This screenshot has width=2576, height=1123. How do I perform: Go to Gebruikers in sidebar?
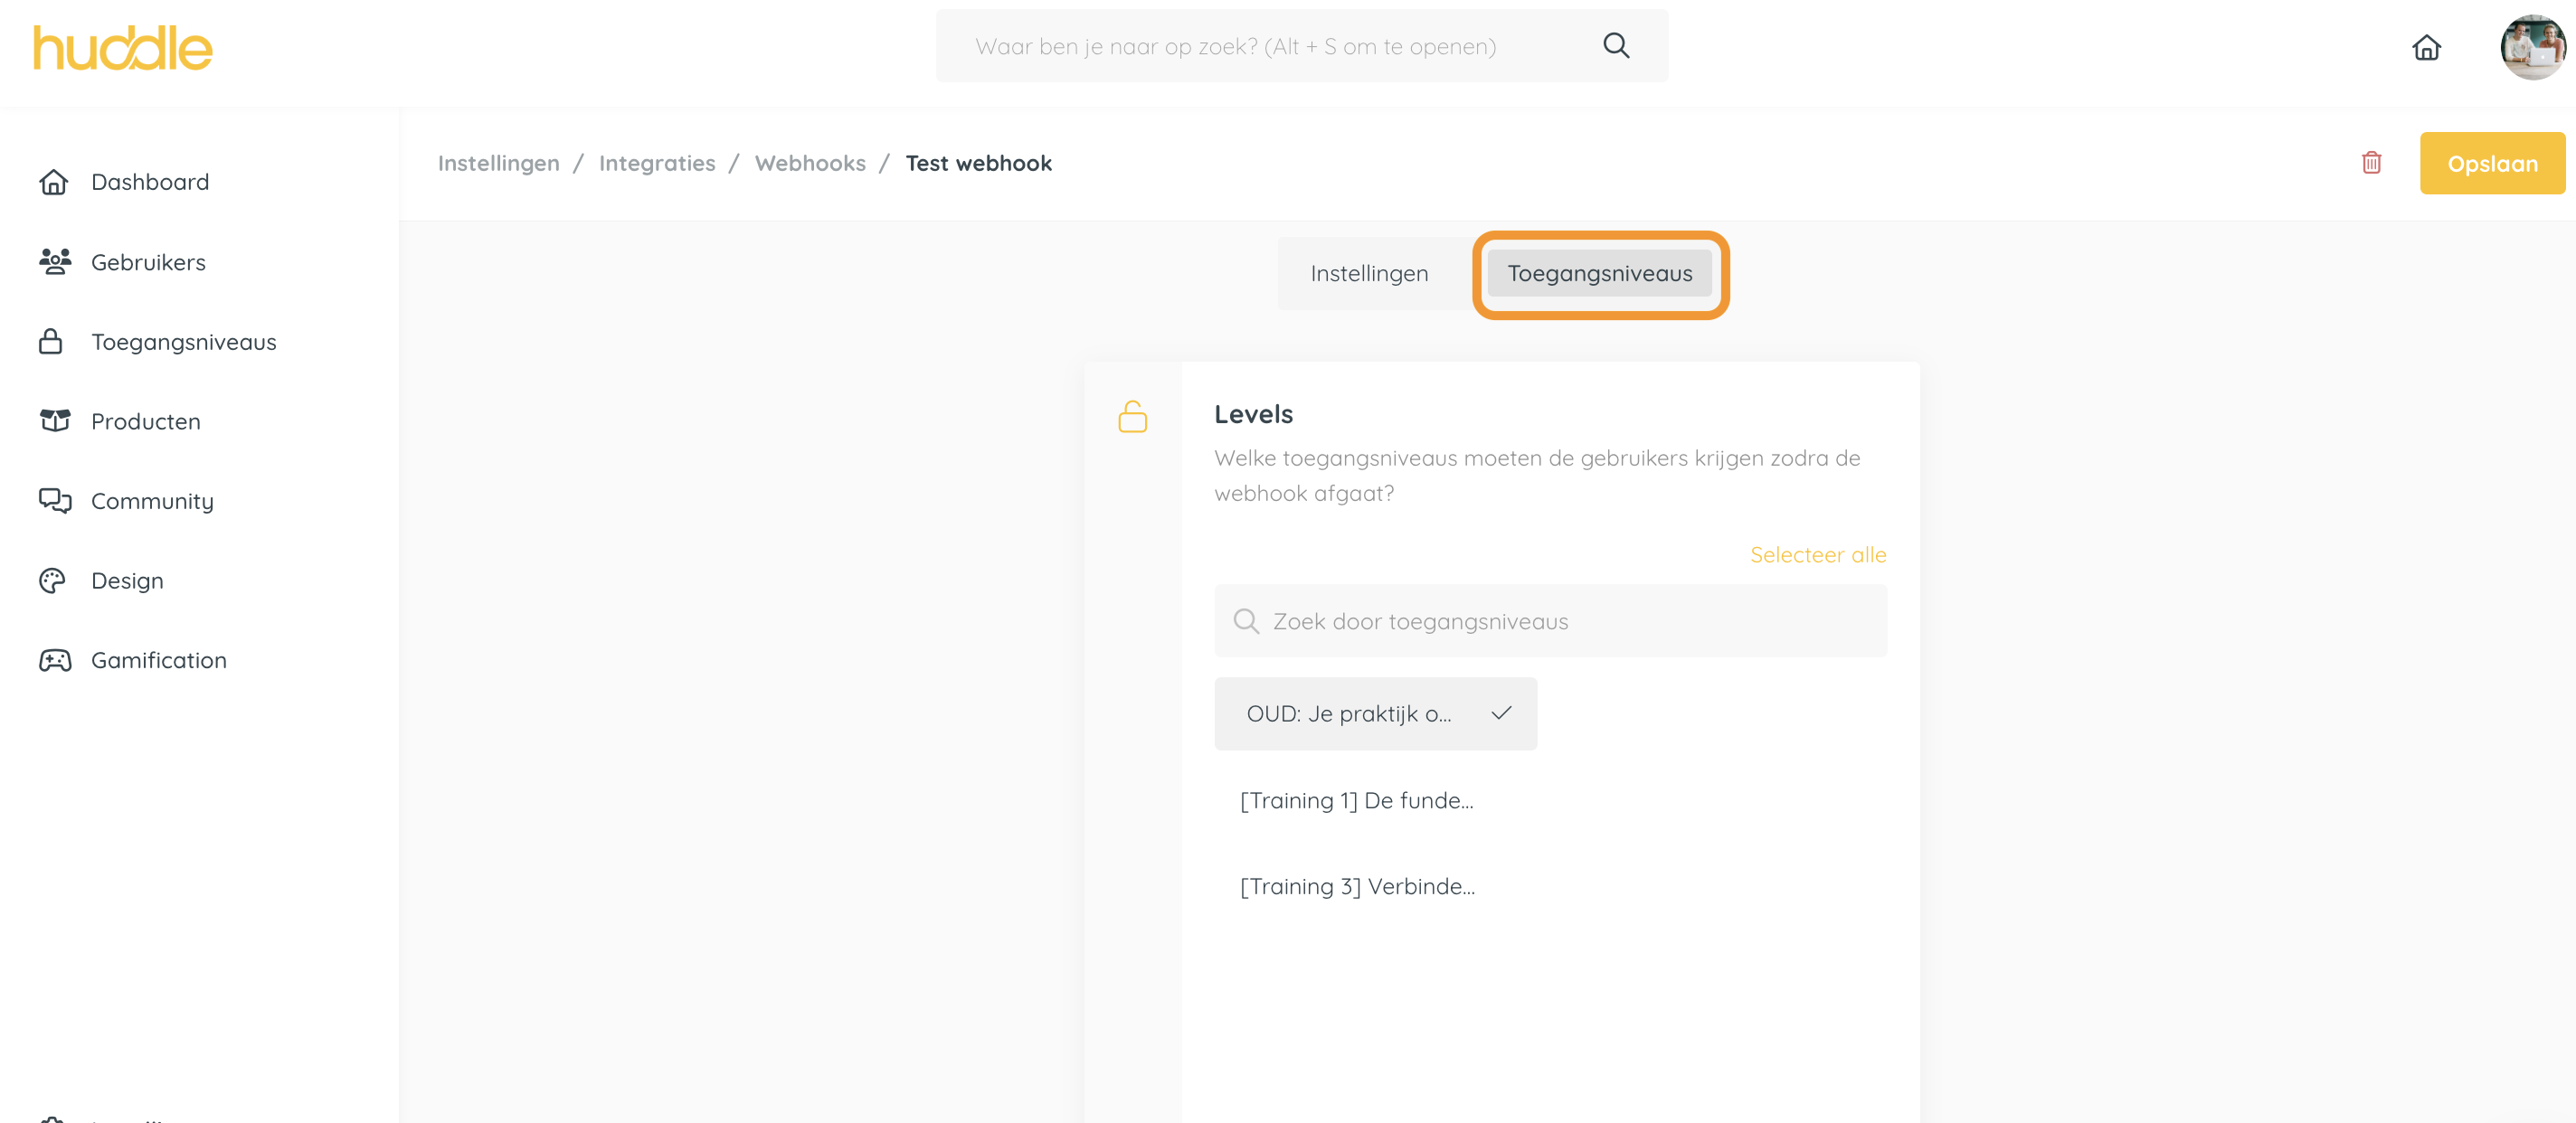click(x=148, y=262)
